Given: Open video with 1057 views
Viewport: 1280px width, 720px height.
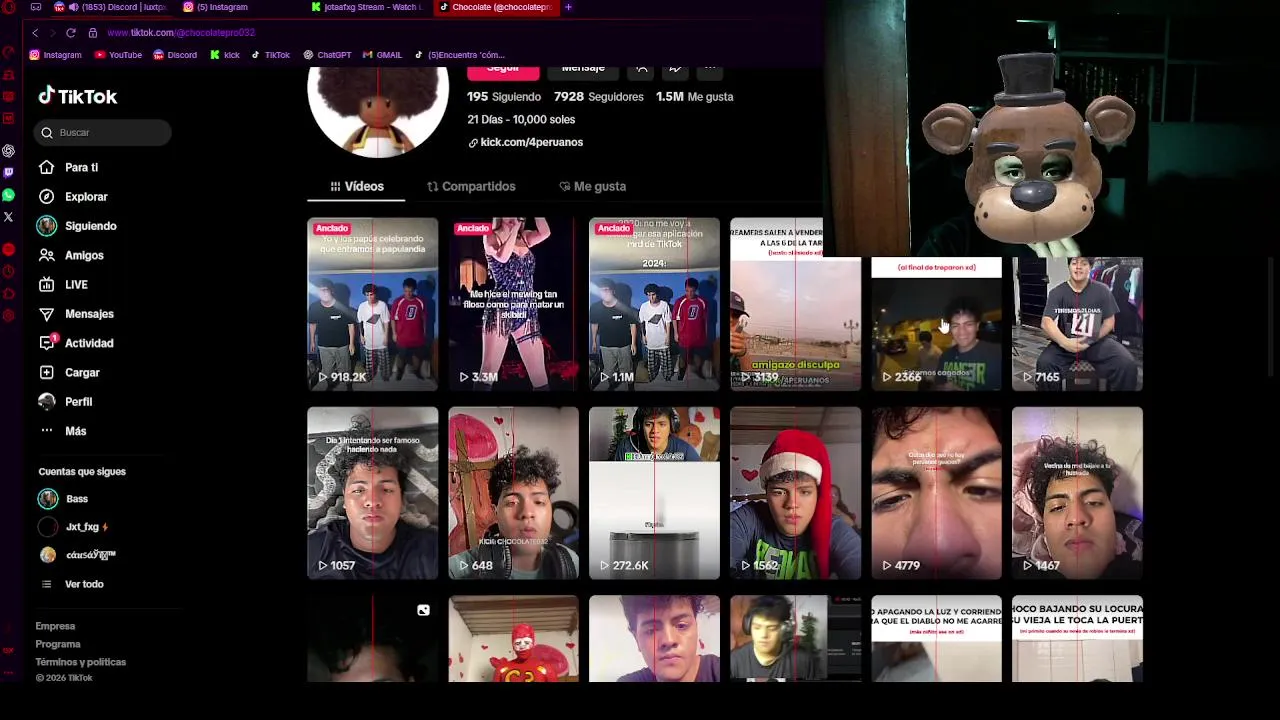Looking at the screenshot, I should 373,493.
